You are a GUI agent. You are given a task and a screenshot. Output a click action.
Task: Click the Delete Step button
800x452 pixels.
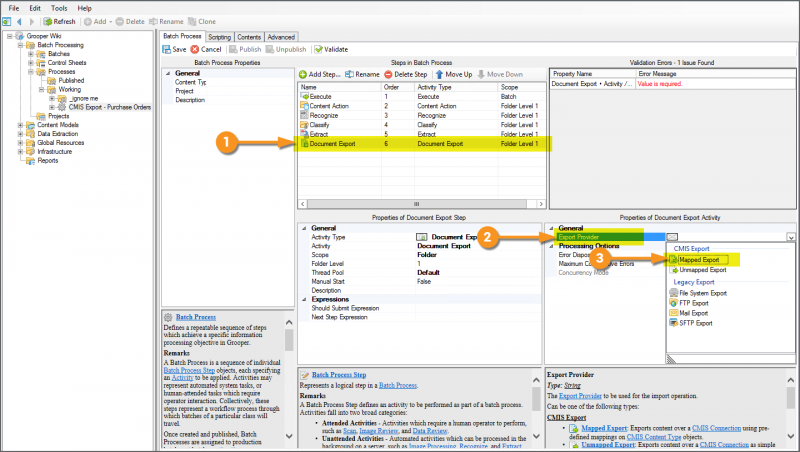406,74
